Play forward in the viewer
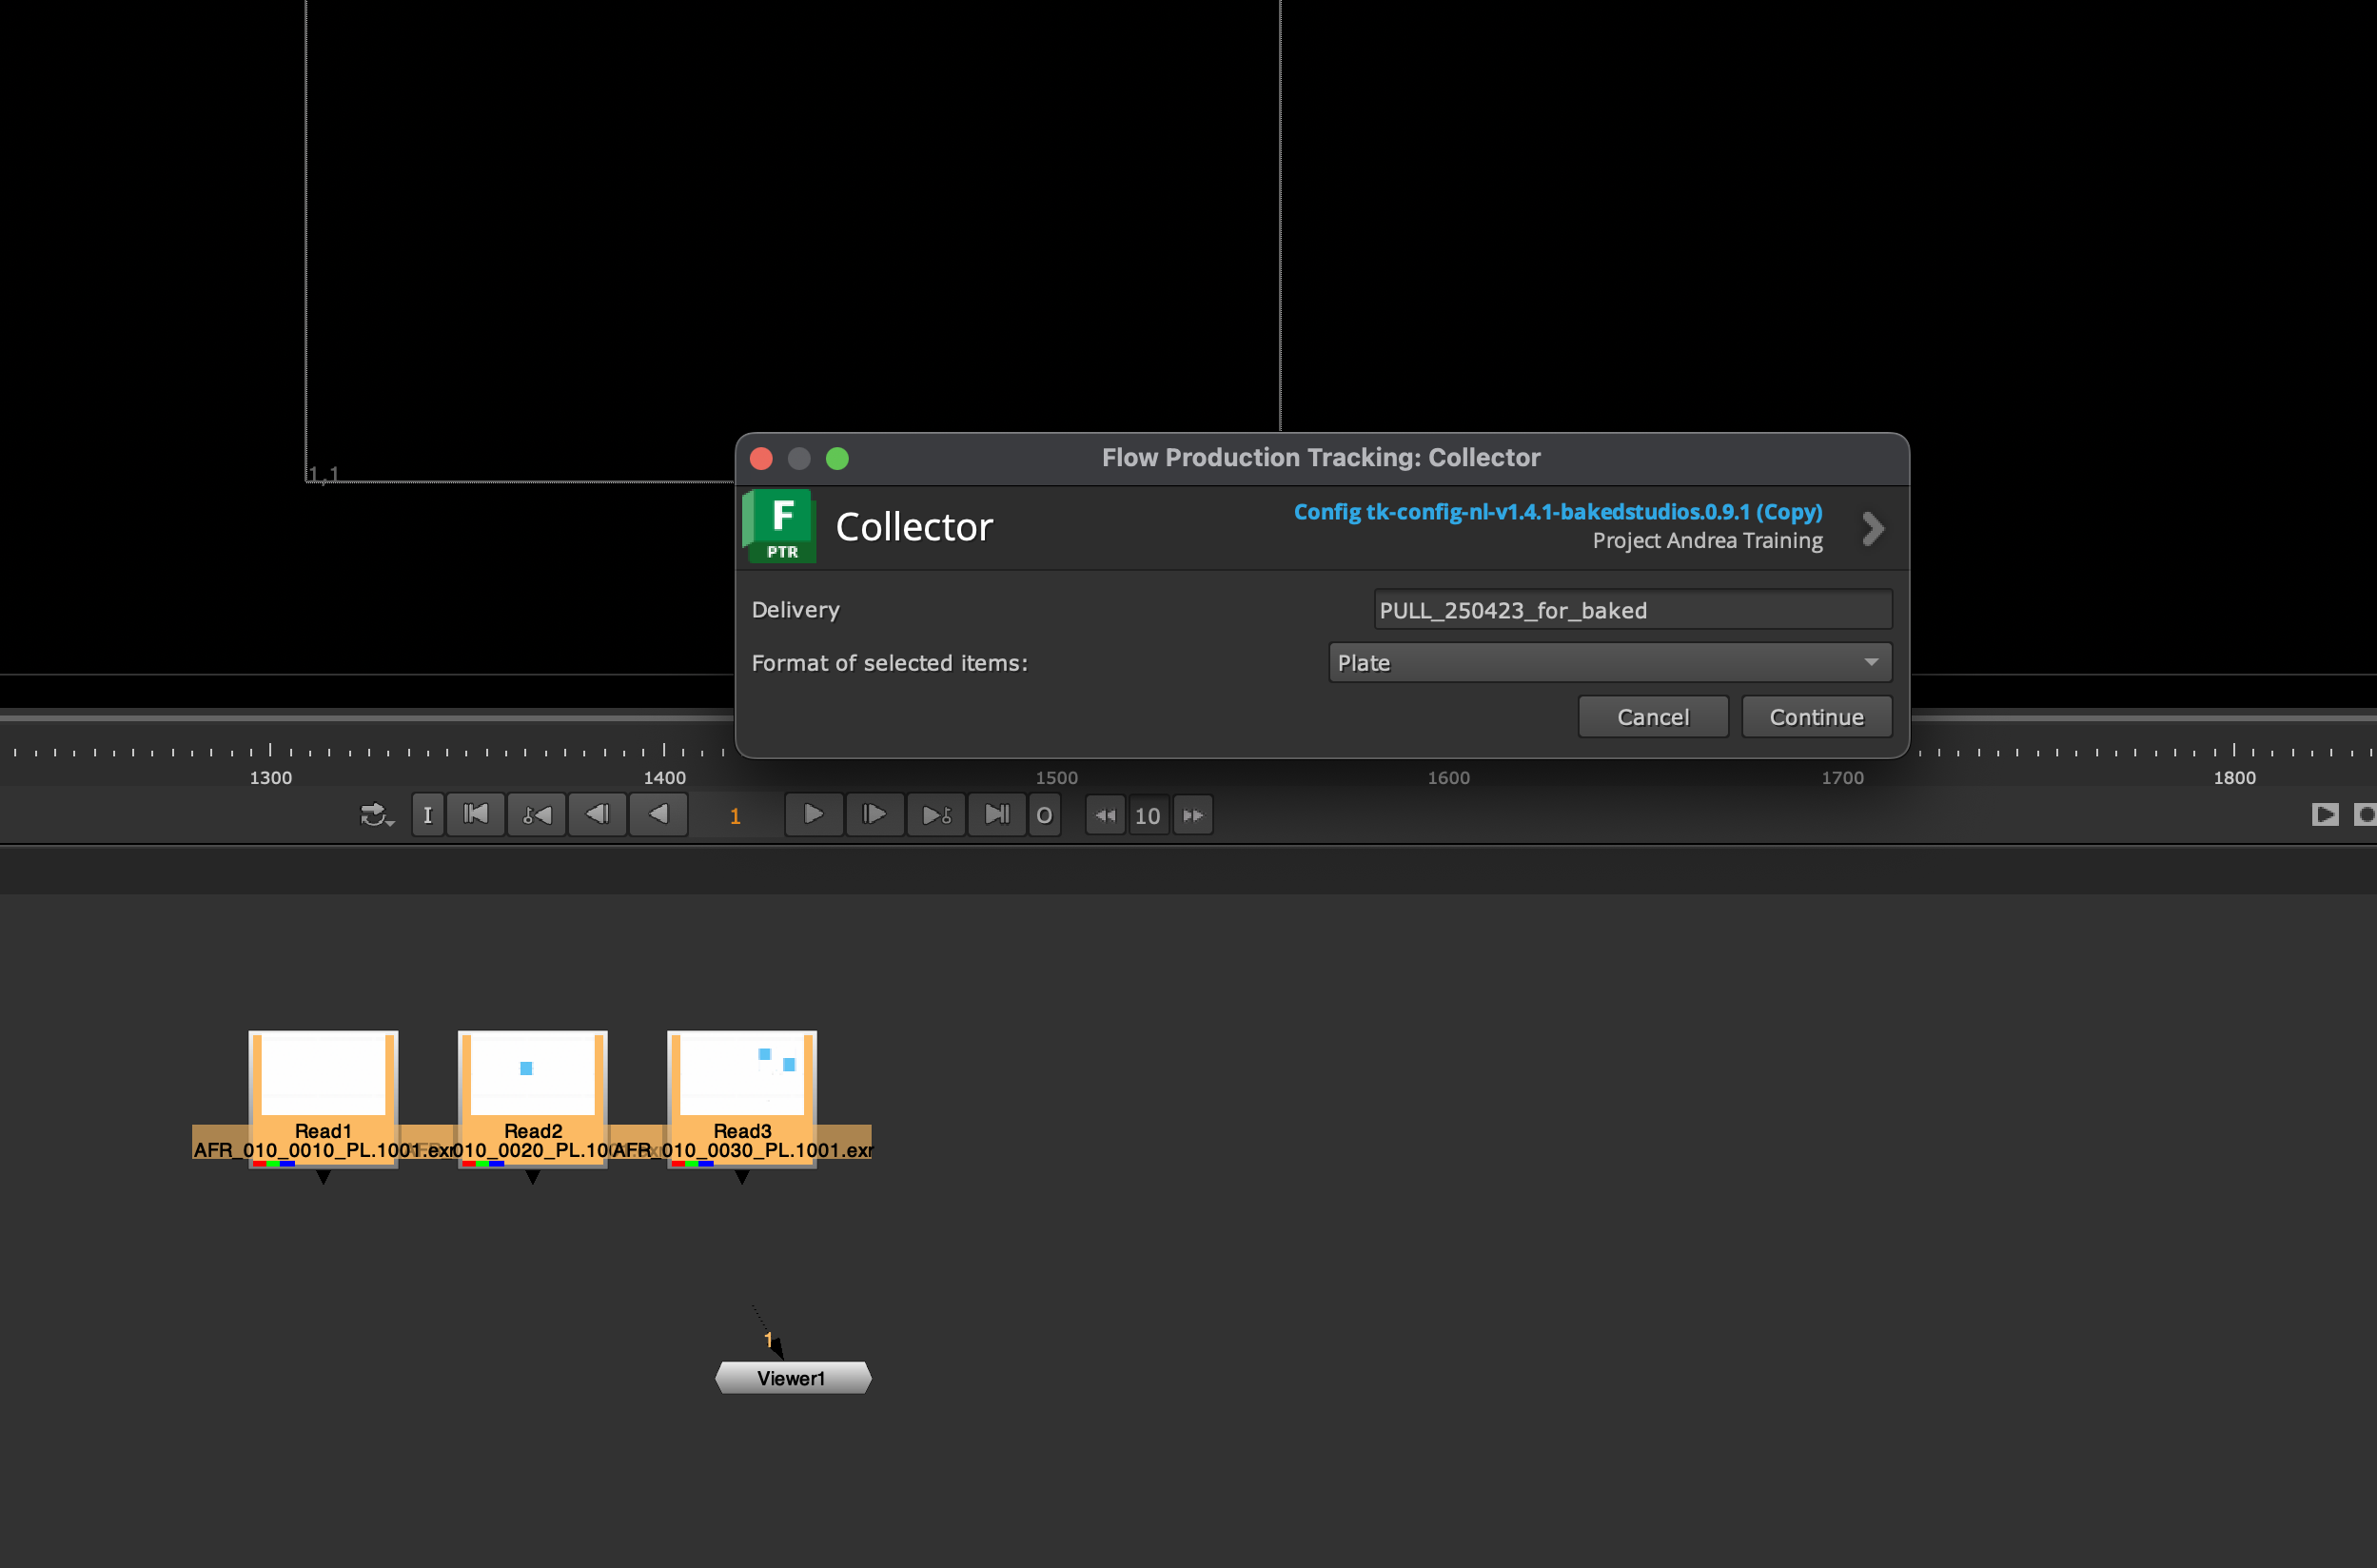The width and height of the screenshot is (2377, 1568). point(813,815)
